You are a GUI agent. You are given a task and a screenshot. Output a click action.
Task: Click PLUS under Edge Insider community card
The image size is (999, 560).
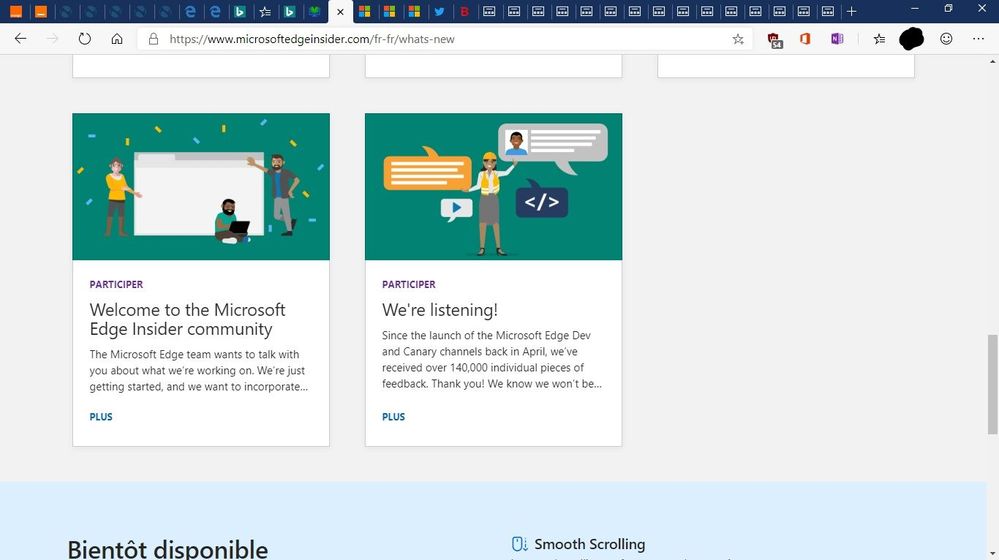click(x=101, y=417)
